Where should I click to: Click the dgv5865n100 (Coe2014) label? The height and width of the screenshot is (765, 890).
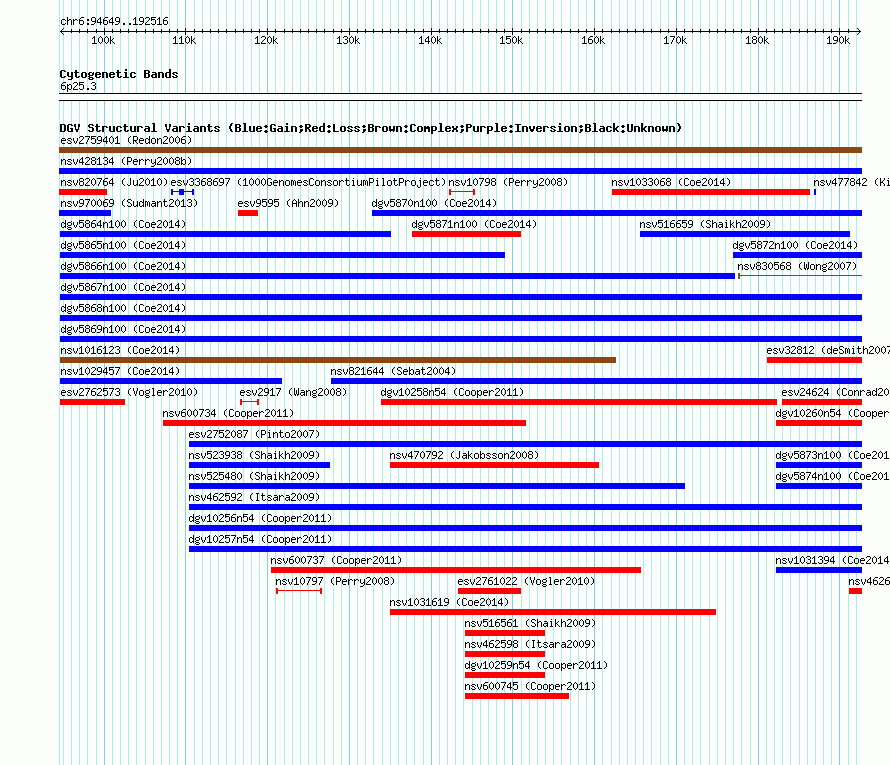coord(123,245)
